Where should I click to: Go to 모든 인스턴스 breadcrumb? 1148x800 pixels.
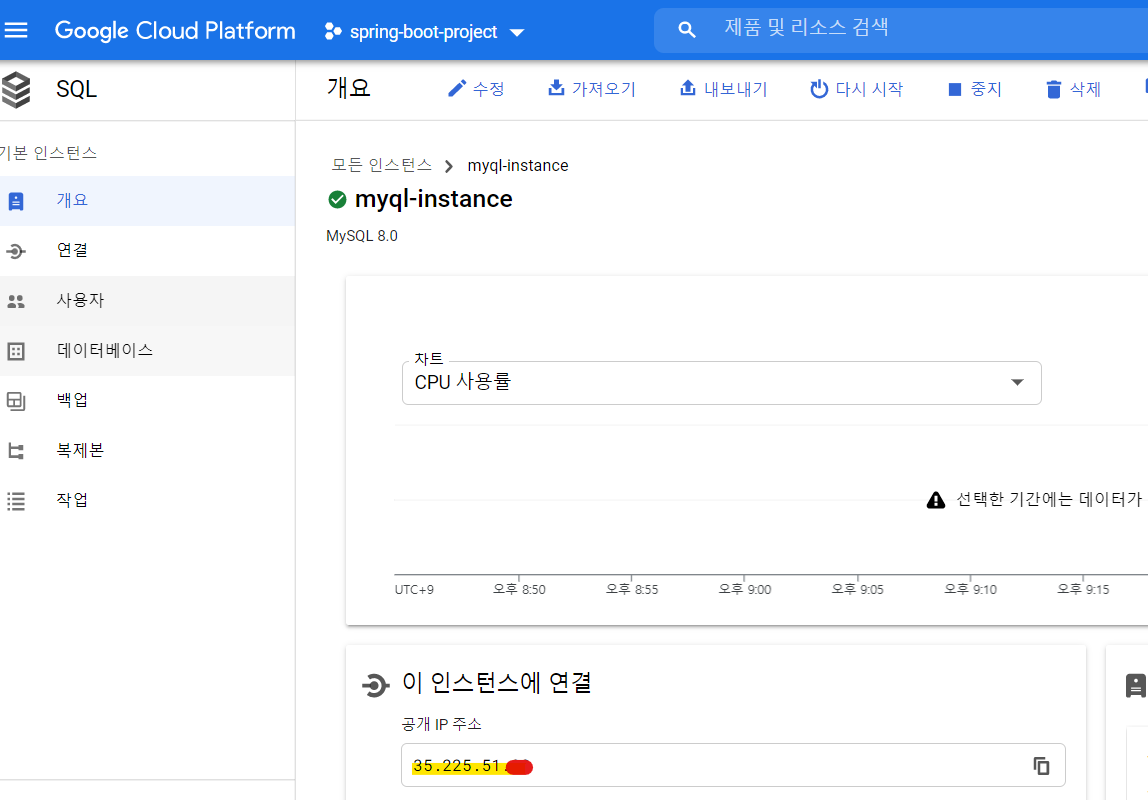coord(381,165)
